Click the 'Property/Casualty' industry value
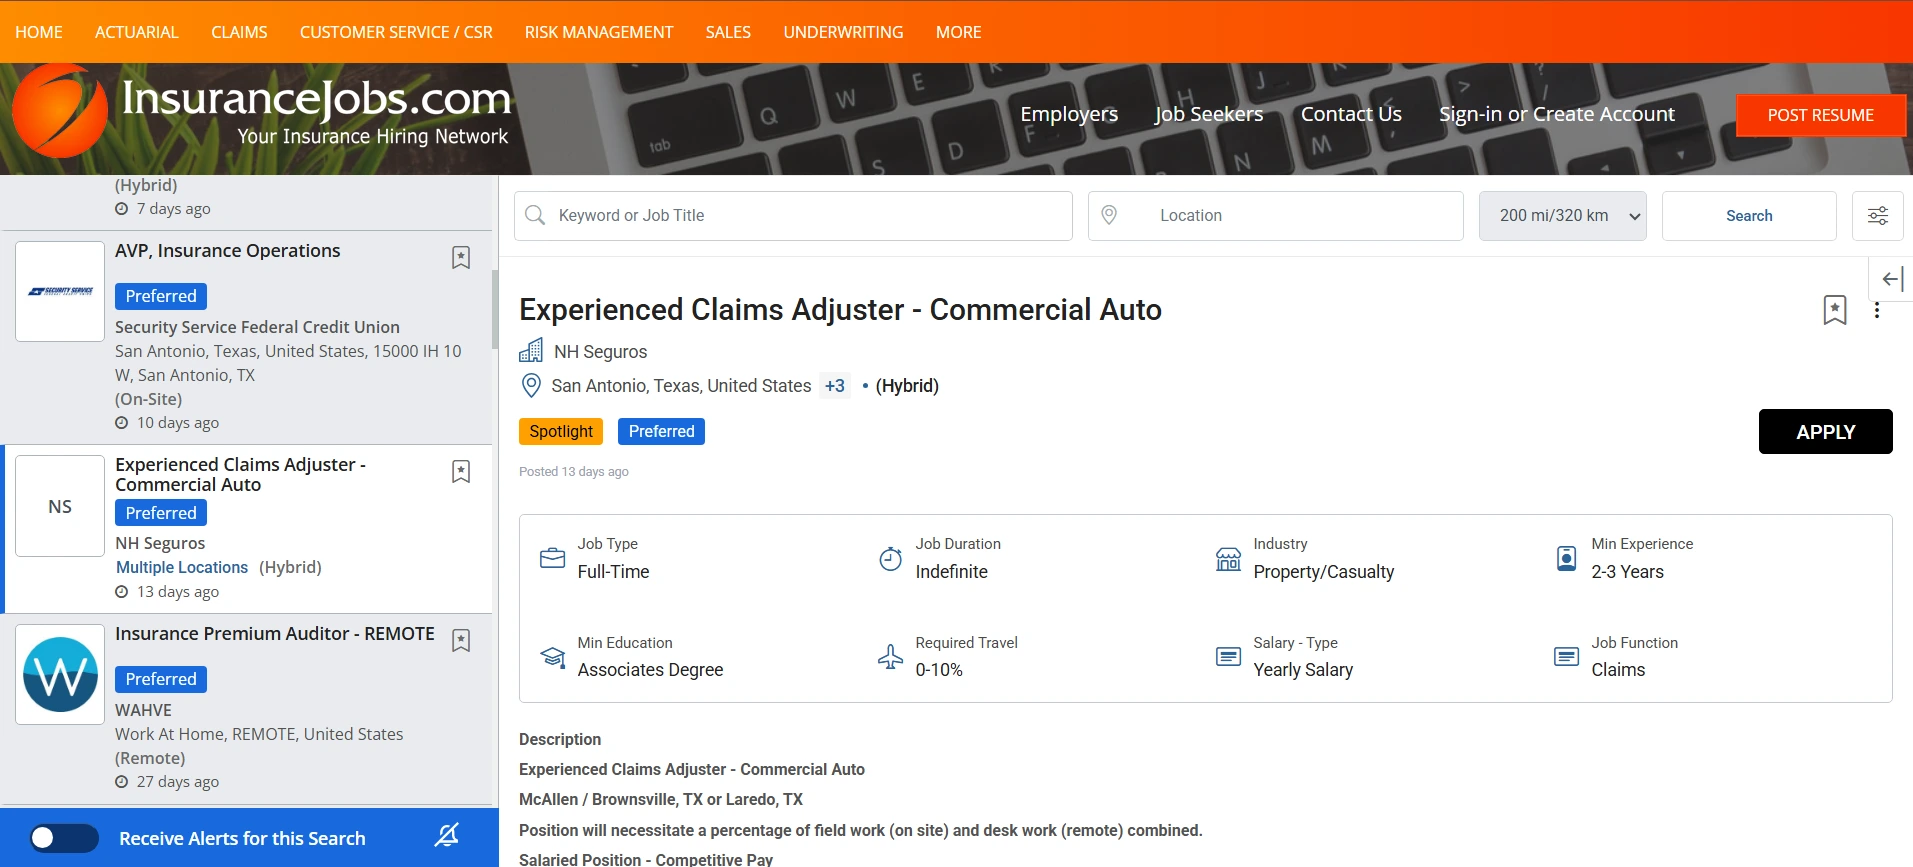 1324,572
